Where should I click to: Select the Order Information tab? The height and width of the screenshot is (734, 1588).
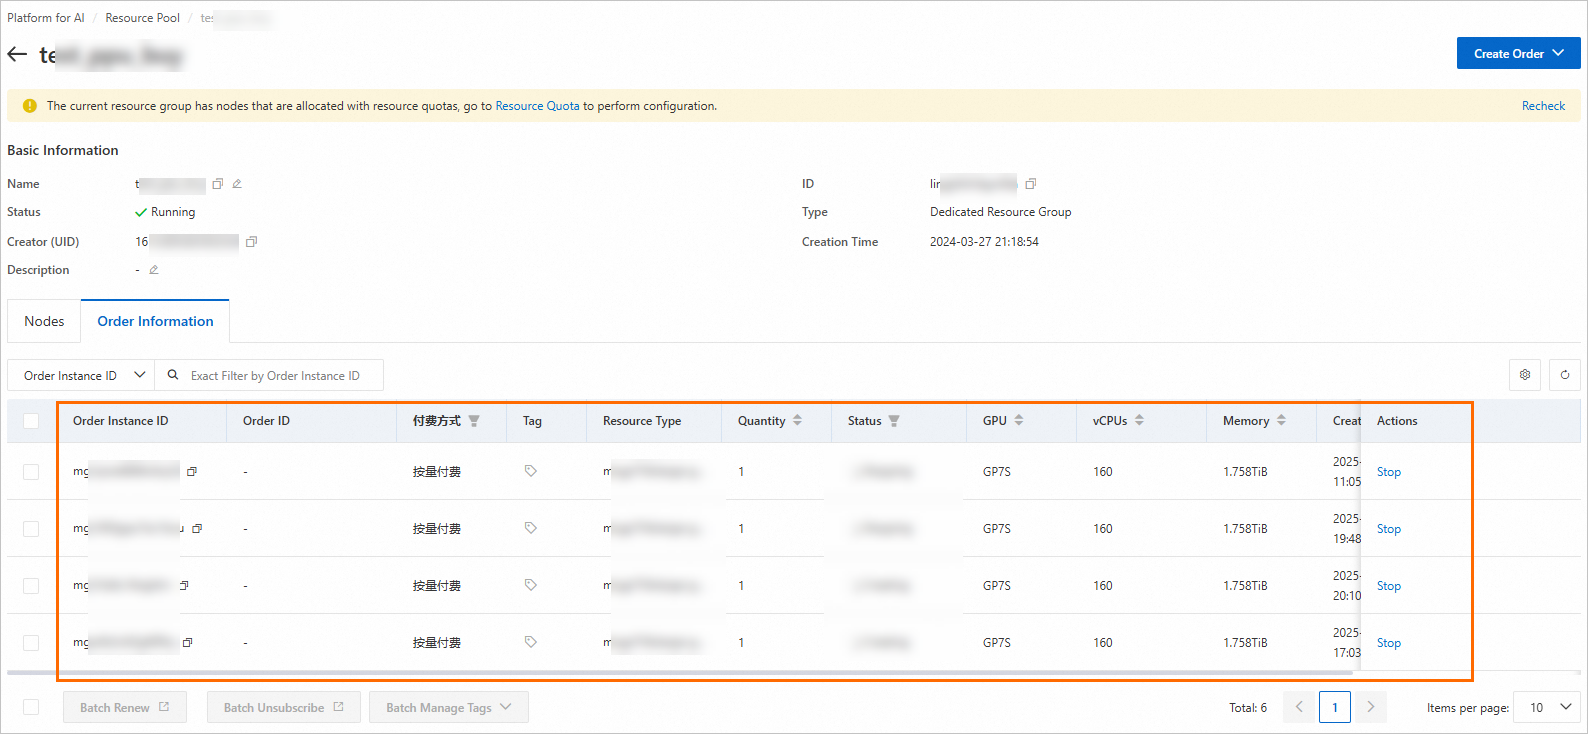click(x=155, y=321)
